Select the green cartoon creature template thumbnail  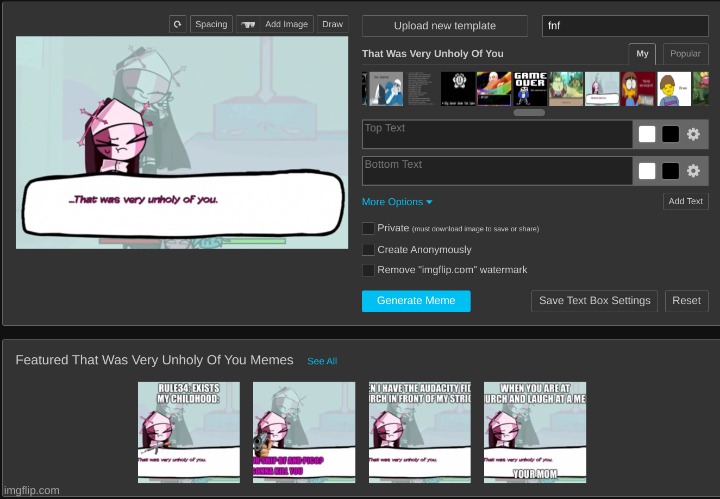(x=566, y=89)
